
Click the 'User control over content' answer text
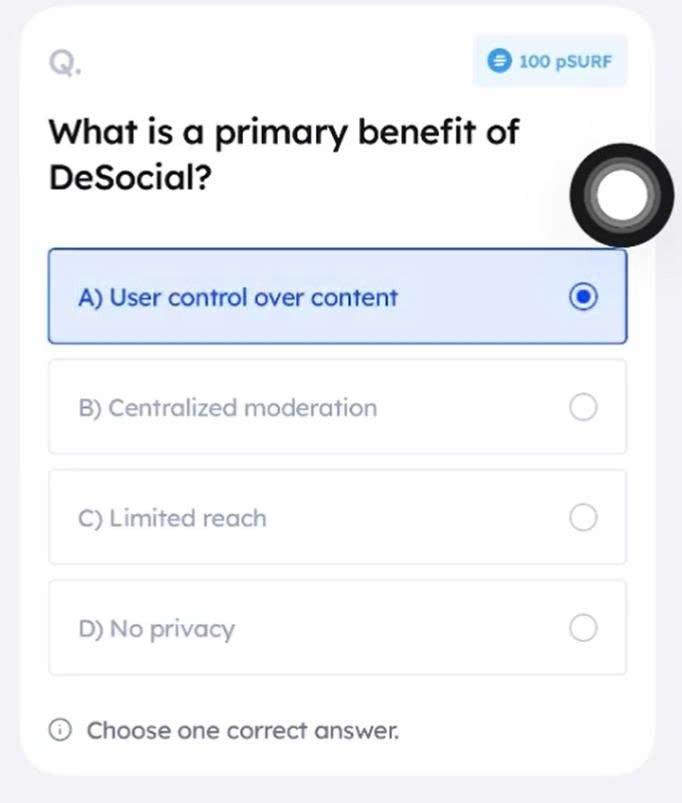pyautogui.click(x=253, y=297)
